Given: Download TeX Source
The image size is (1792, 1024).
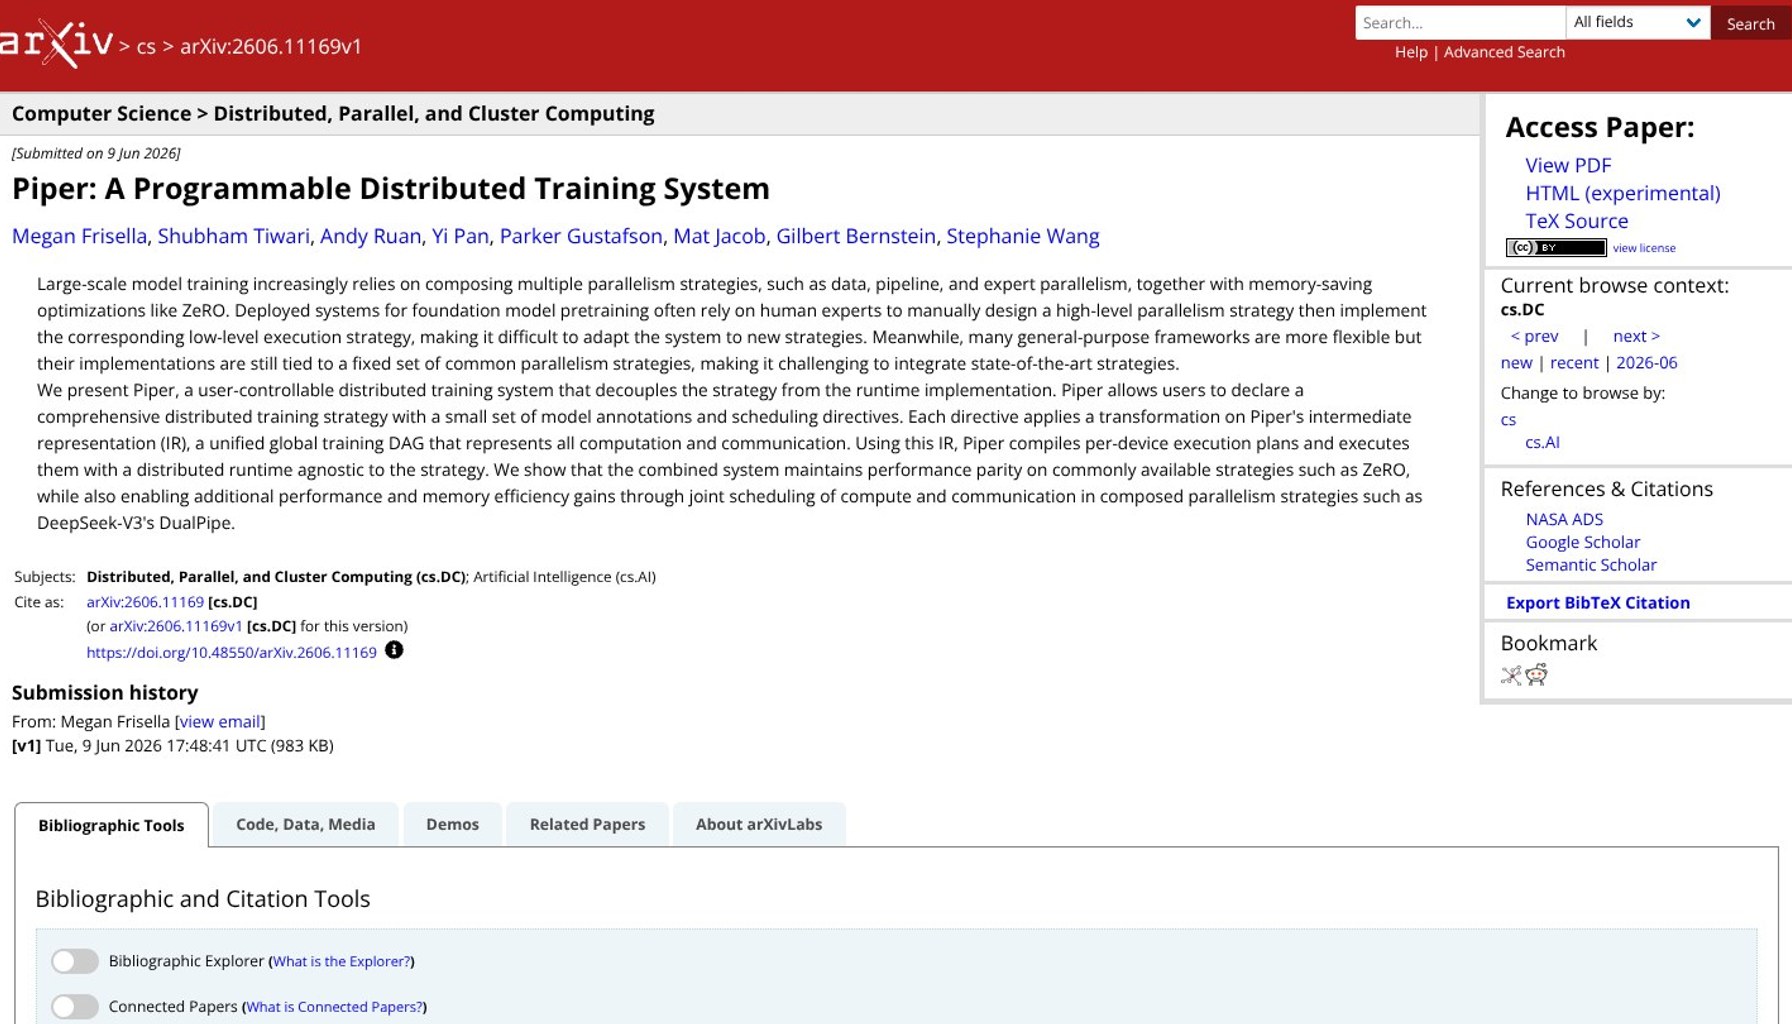Looking at the screenshot, I should tap(1576, 221).
